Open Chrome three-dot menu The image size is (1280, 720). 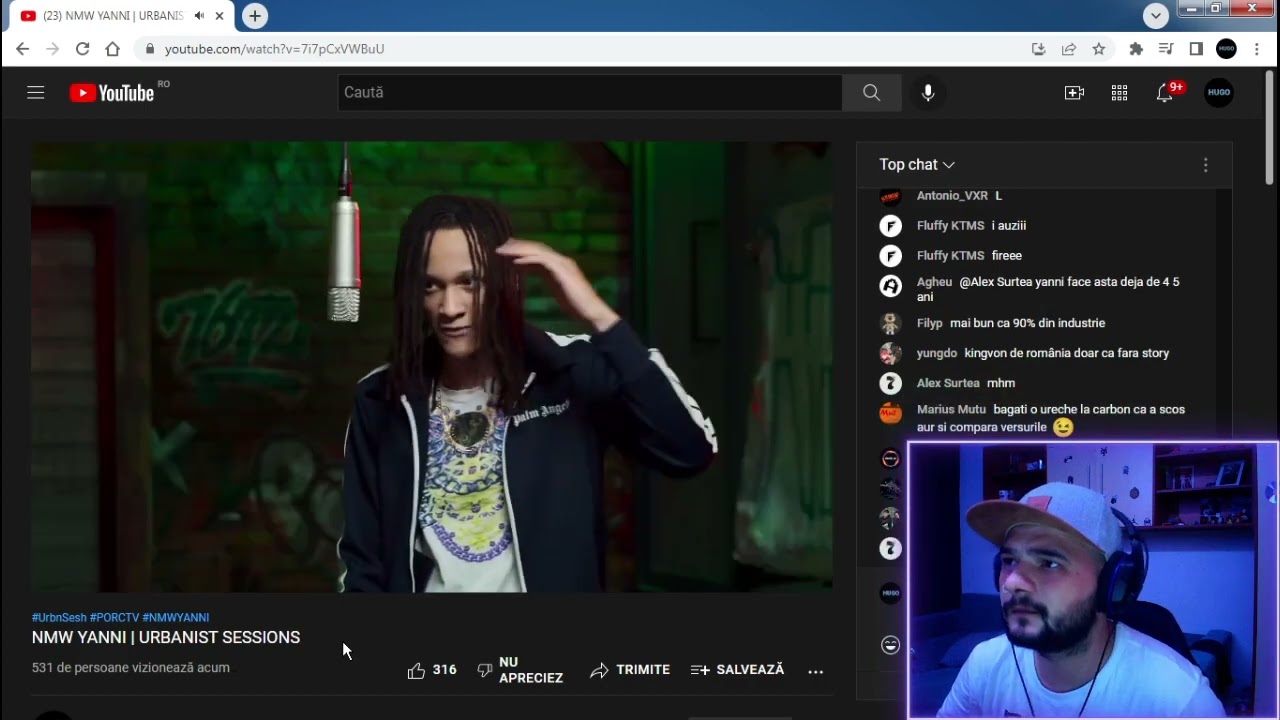[x=1257, y=49]
